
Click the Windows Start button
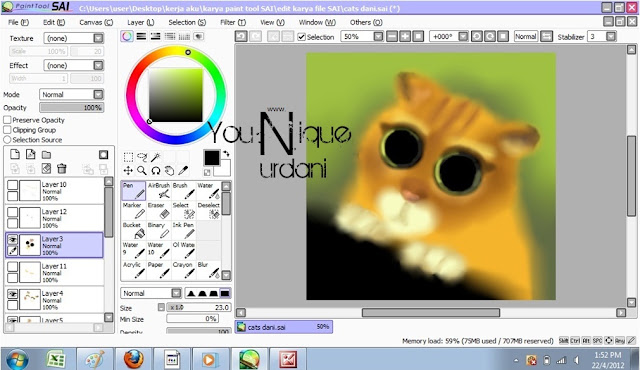pyautogui.click(x=17, y=360)
